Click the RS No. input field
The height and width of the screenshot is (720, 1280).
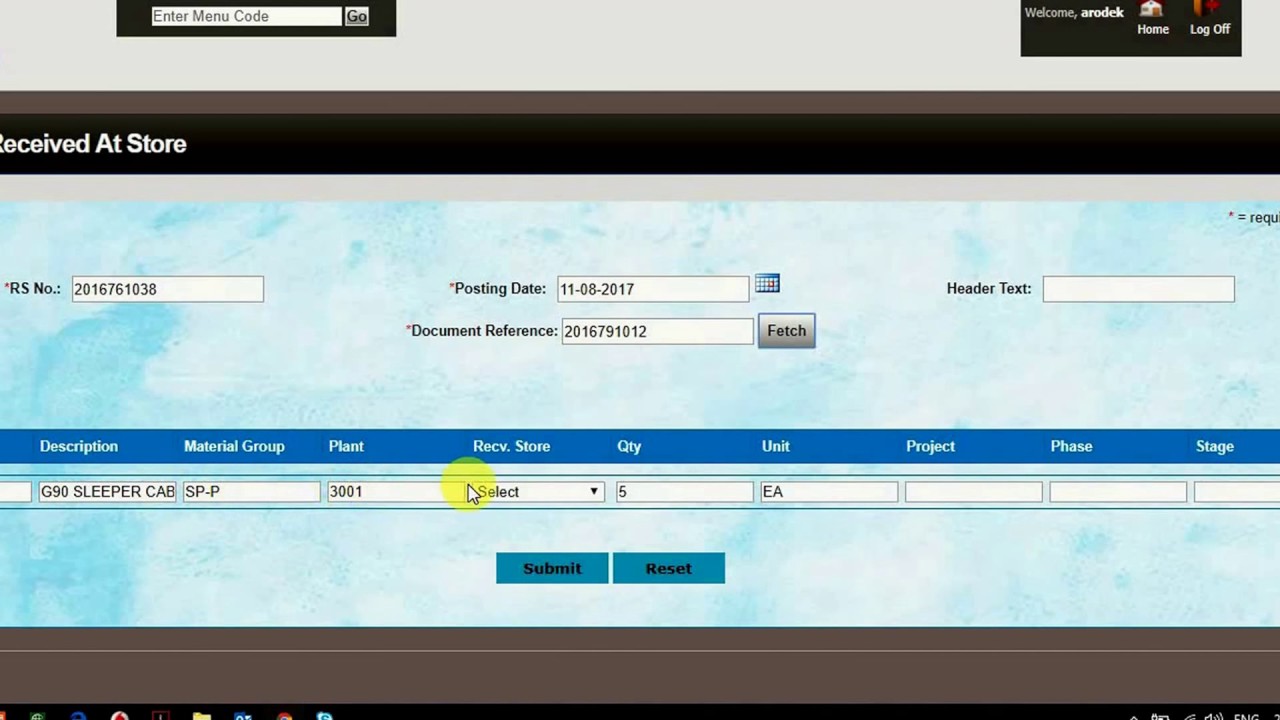click(167, 289)
